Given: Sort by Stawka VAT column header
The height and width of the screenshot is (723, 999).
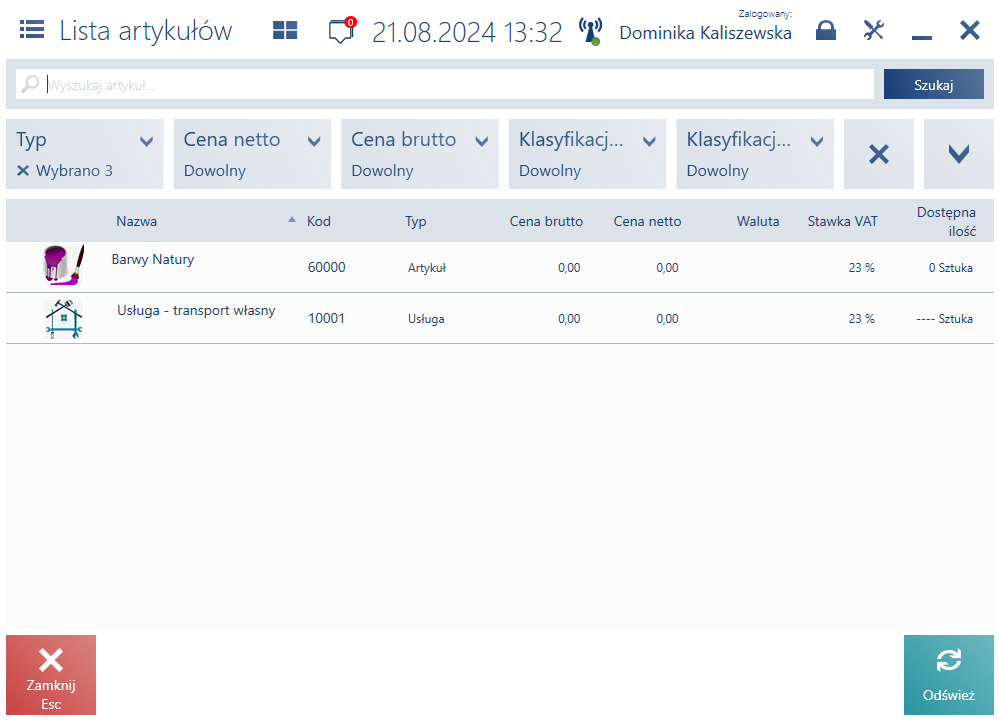Looking at the screenshot, I should click(842, 221).
